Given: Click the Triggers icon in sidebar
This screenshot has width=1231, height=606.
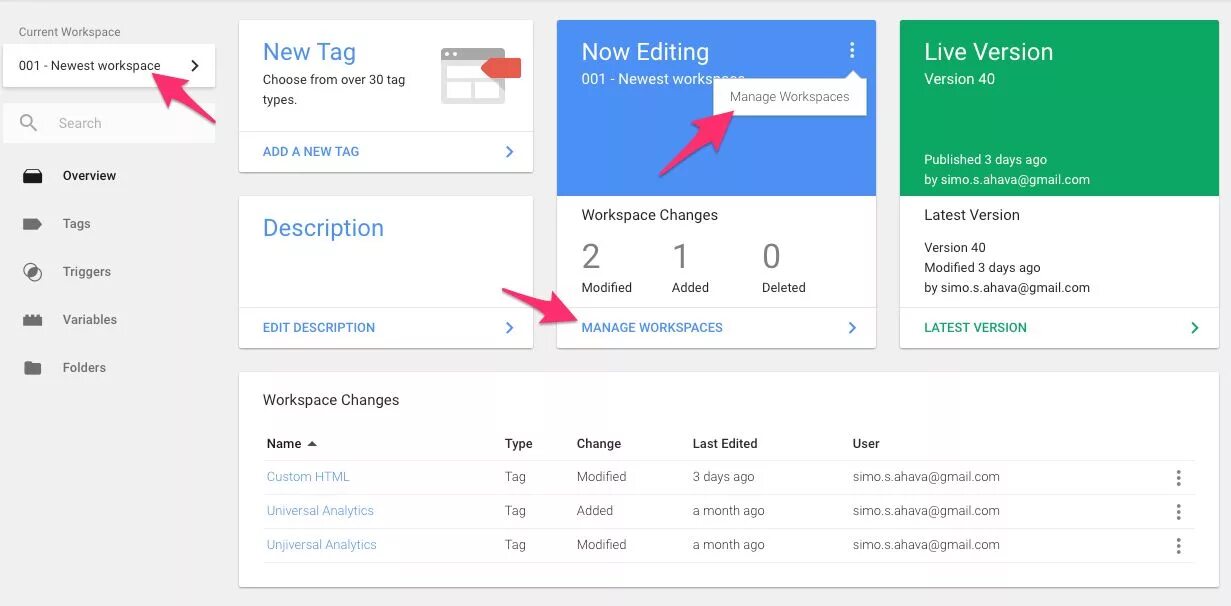Looking at the screenshot, I should (32, 272).
